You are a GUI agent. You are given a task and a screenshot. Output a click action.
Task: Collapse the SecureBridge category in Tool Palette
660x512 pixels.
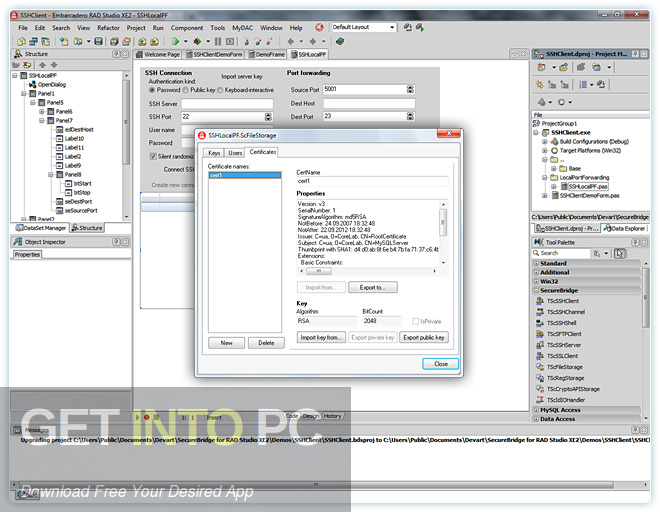[536, 291]
